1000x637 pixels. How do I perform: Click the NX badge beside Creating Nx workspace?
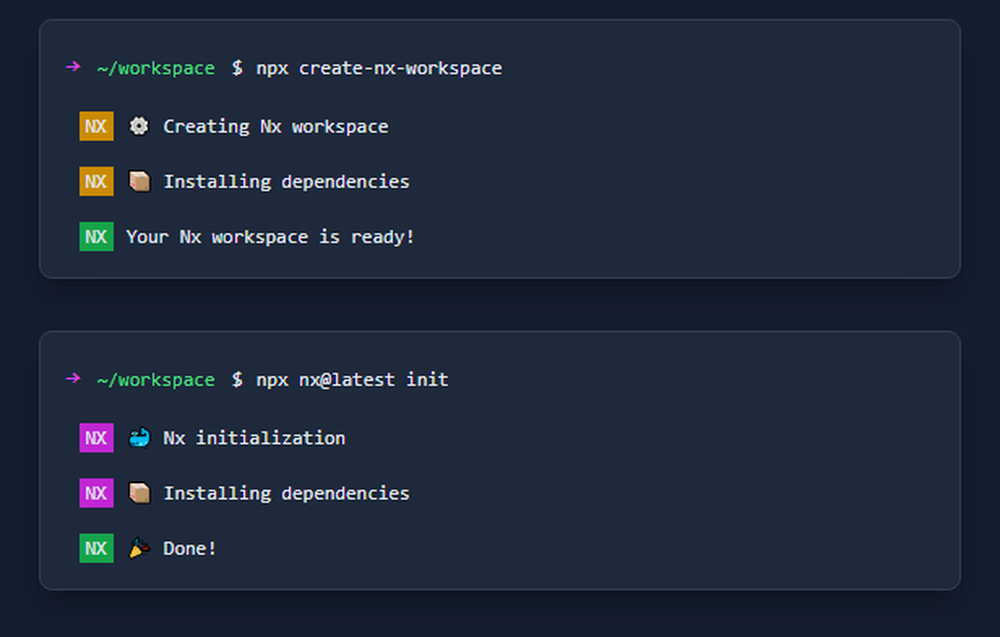[x=96, y=126]
